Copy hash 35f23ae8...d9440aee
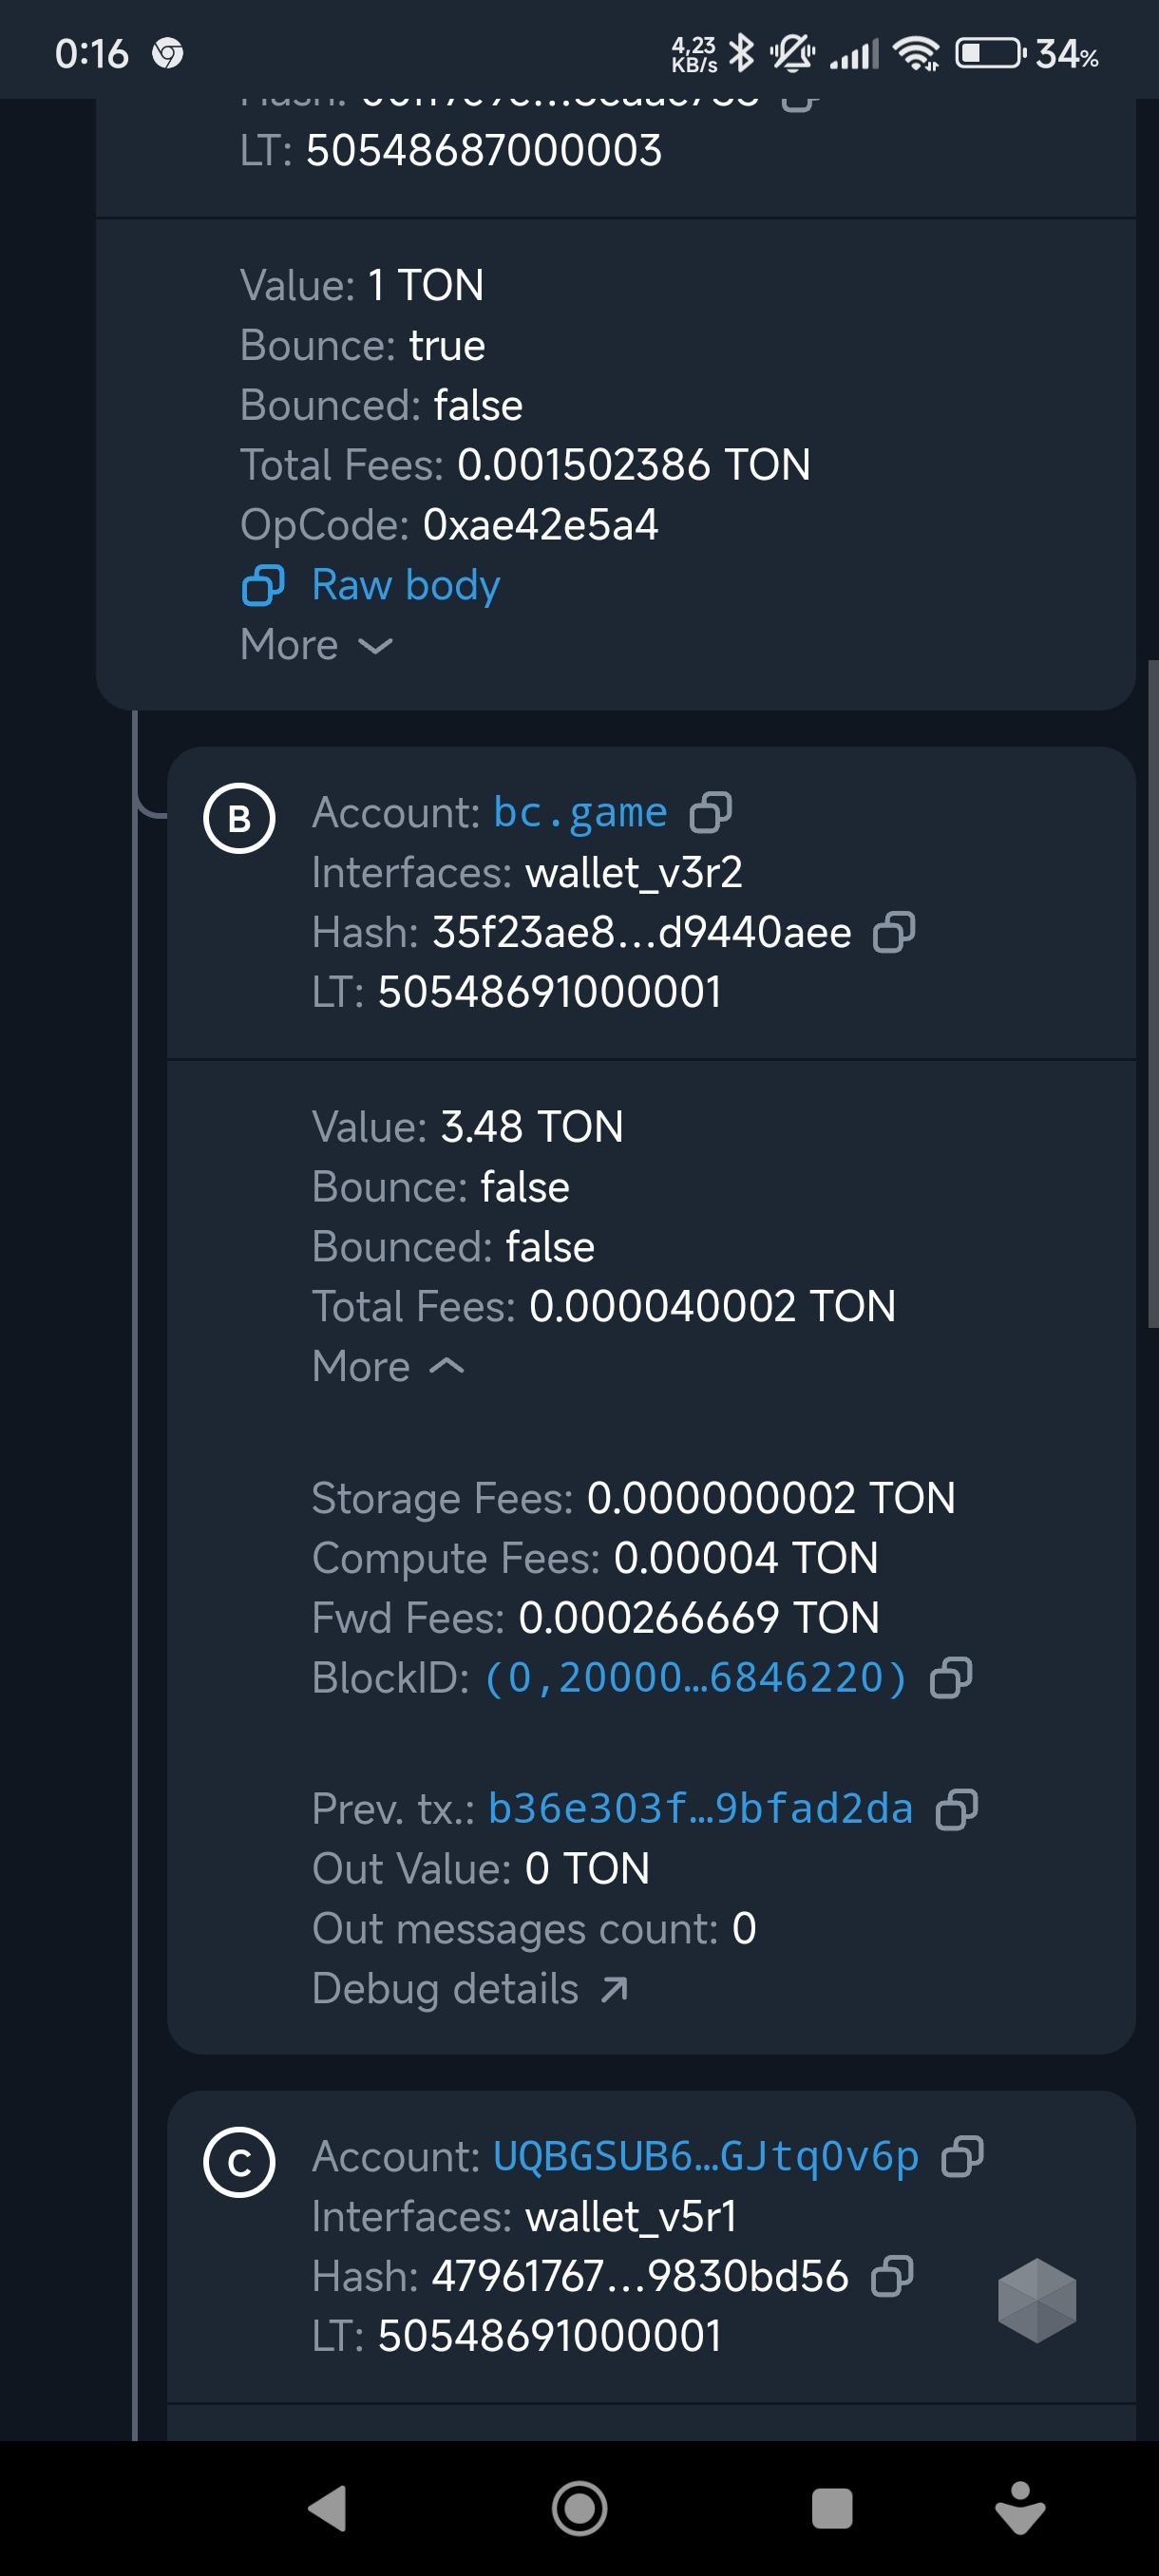1159x2576 pixels. pyautogui.click(x=894, y=932)
